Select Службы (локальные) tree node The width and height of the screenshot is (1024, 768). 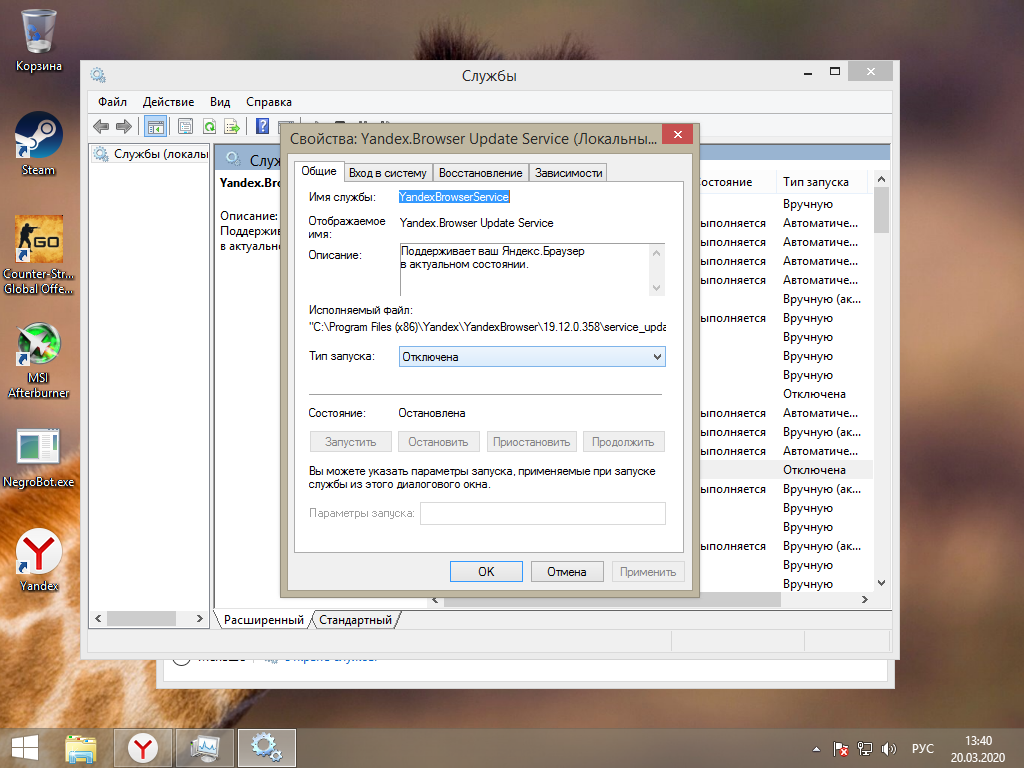153,154
